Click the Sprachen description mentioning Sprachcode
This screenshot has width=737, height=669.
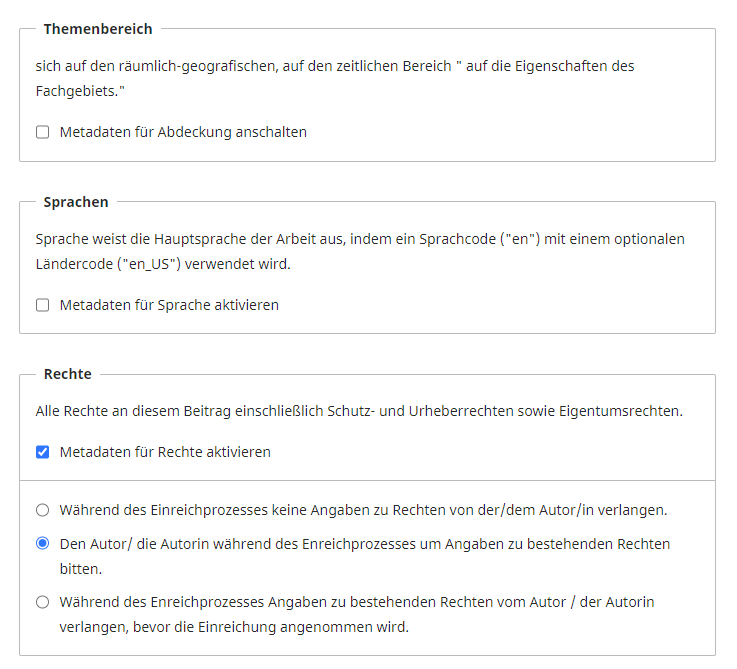click(360, 240)
